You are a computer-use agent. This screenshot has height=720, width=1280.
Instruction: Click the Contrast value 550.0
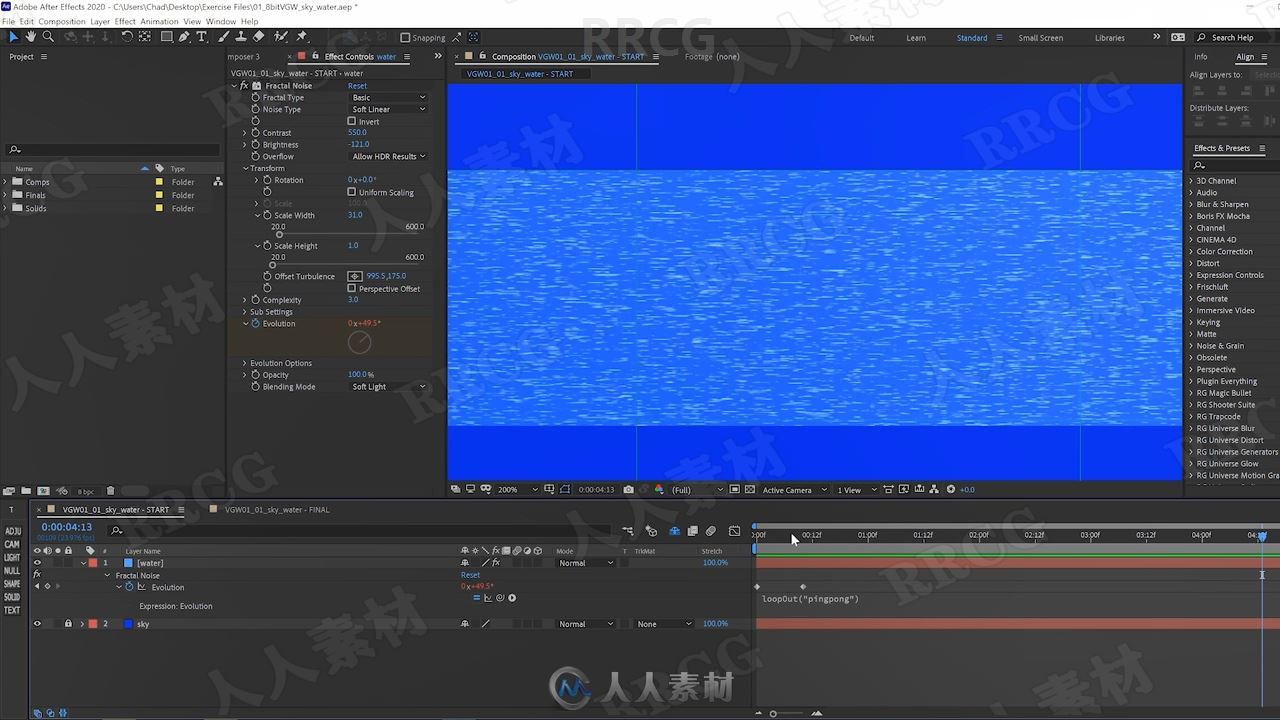click(x=357, y=133)
